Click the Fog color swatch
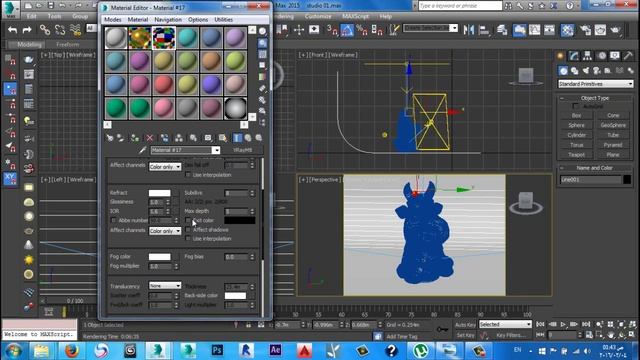 (x=160, y=257)
